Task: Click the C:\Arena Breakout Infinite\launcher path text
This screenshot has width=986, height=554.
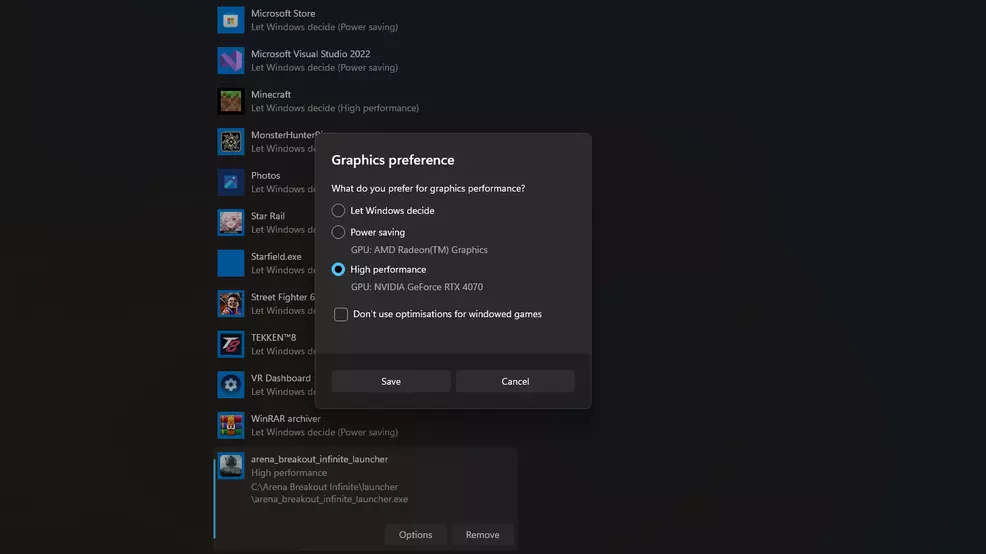Action: tap(324, 487)
